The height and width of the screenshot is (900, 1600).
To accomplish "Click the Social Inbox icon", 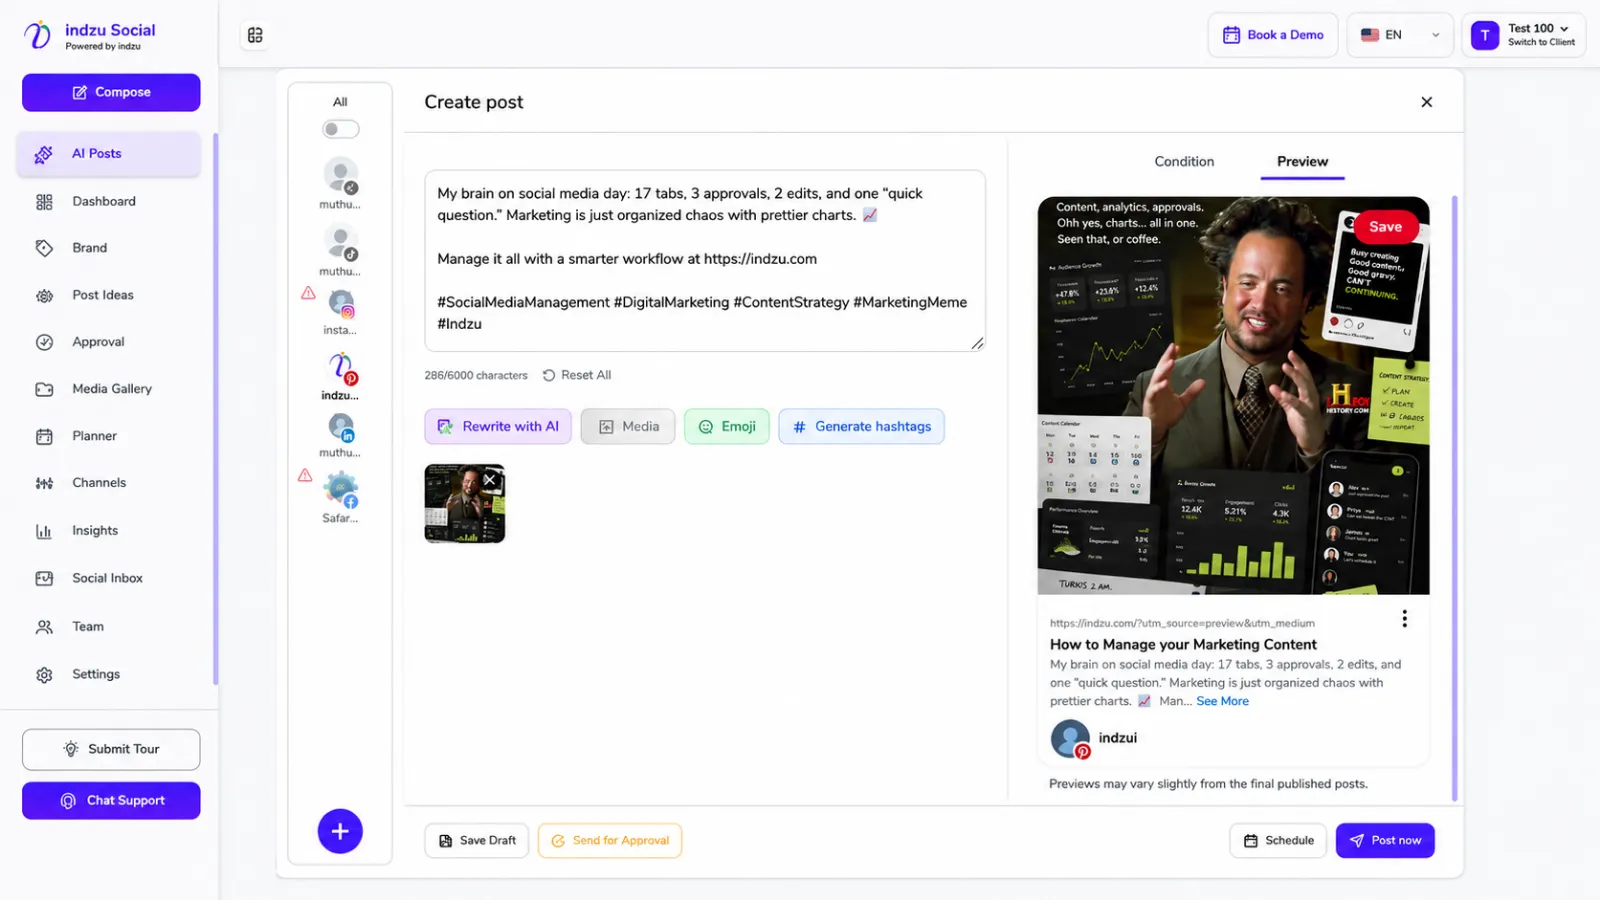I will pos(44,578).
